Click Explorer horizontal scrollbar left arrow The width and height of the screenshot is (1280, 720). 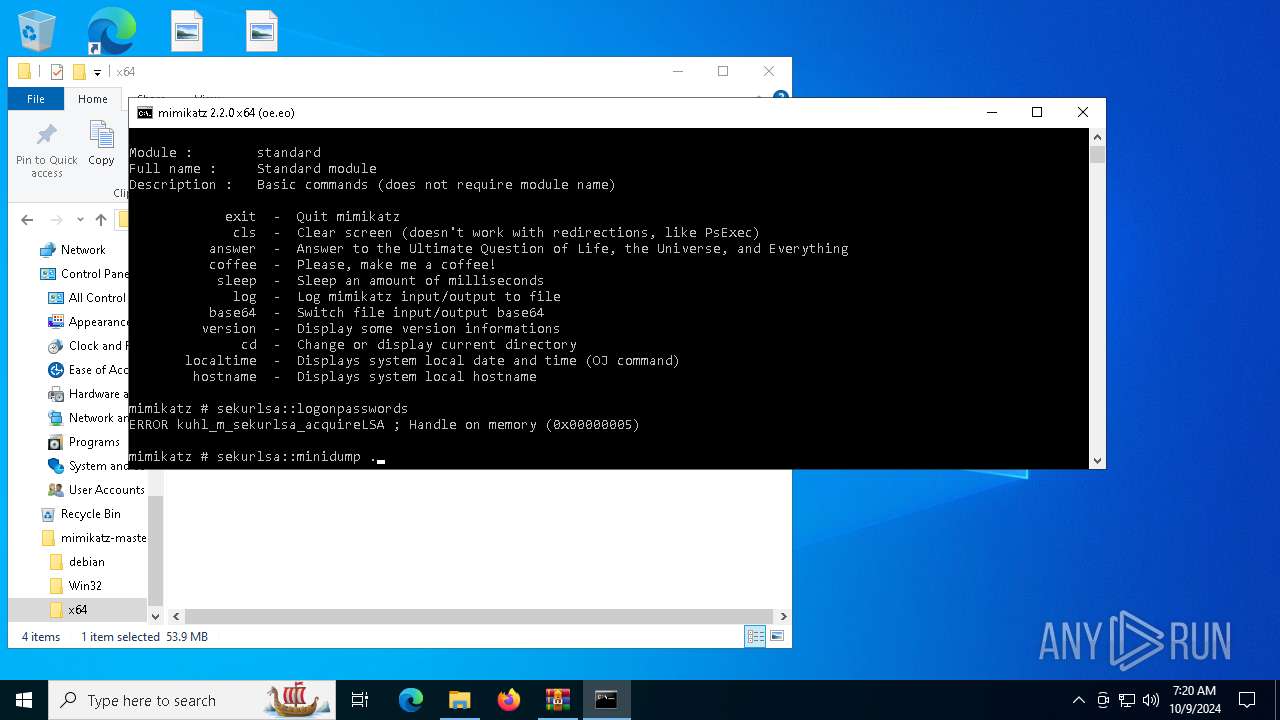point(176,617)
